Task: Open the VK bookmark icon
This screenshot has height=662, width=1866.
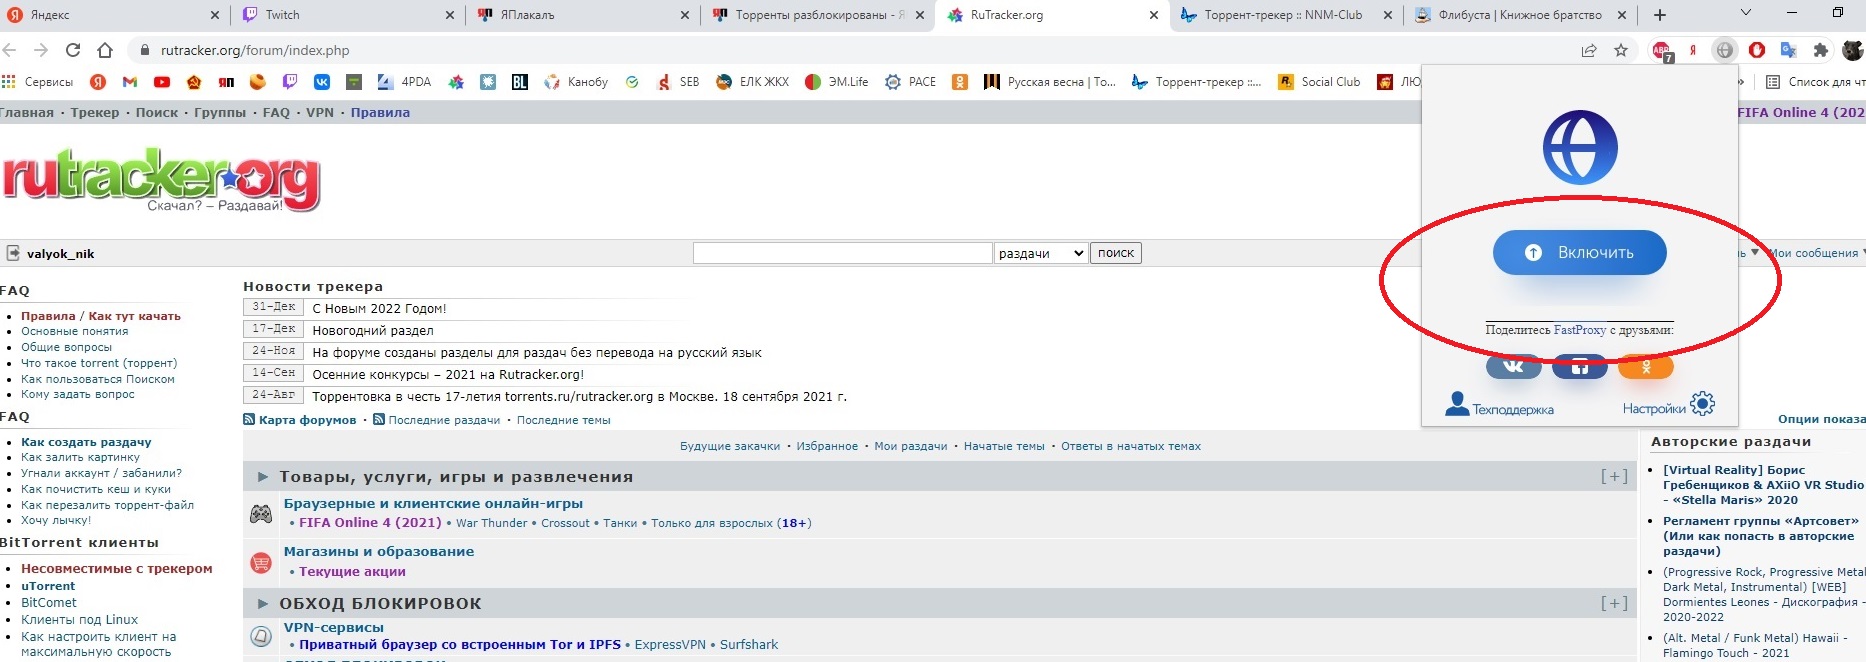Action: 322,82
